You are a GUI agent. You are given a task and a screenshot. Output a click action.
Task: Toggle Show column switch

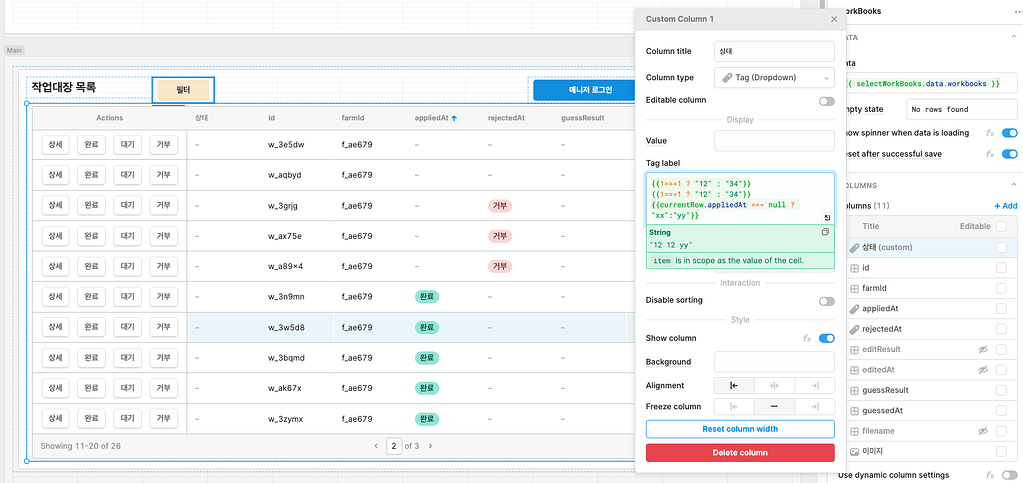pyautogui.click(x=827, y=338)
